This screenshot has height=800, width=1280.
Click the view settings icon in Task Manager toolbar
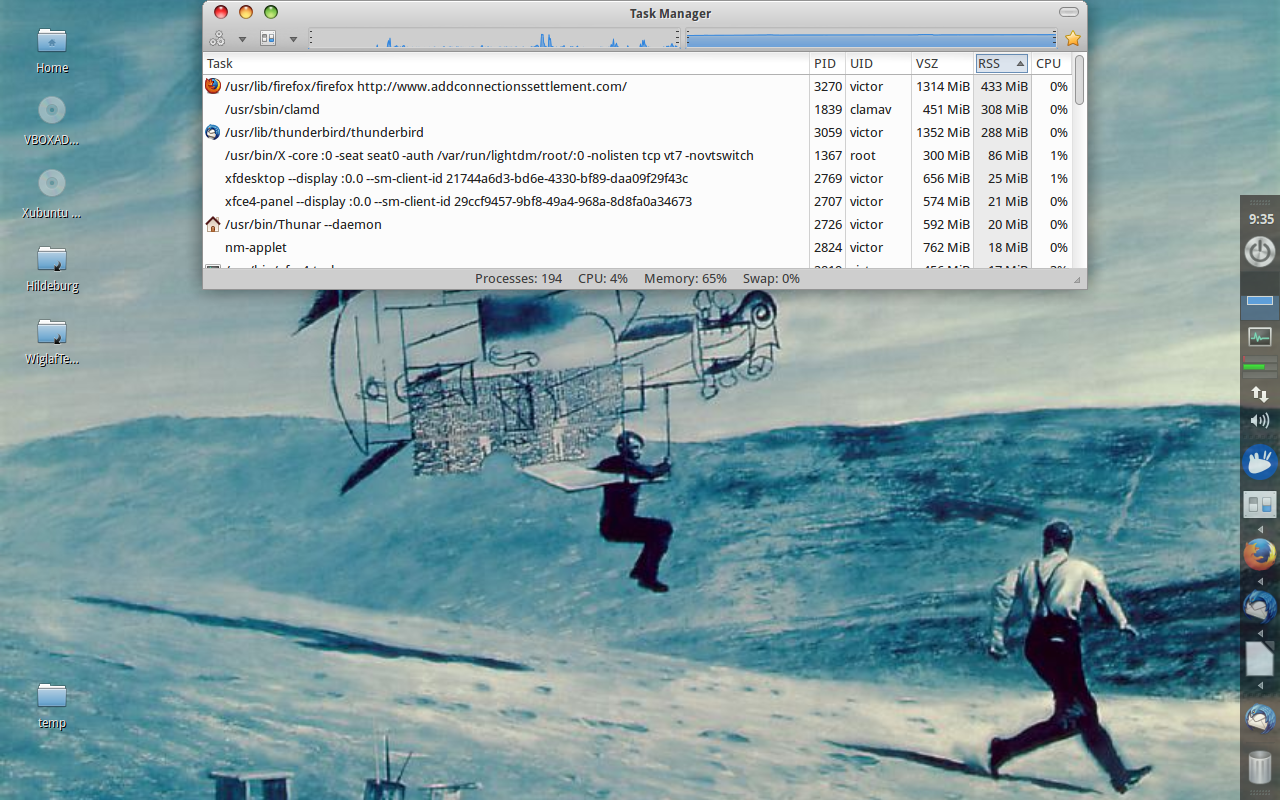click(x=268, y=39)
